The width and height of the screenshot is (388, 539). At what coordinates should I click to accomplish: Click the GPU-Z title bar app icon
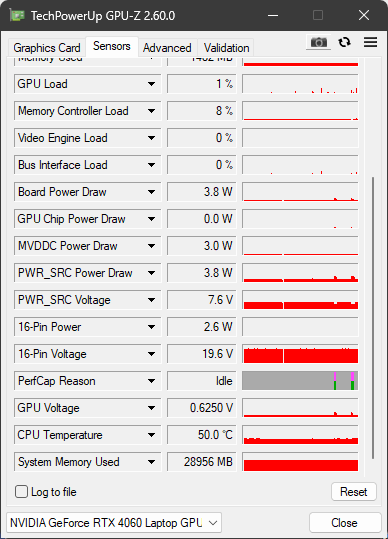pyautogui.click(x=16, y=15)
